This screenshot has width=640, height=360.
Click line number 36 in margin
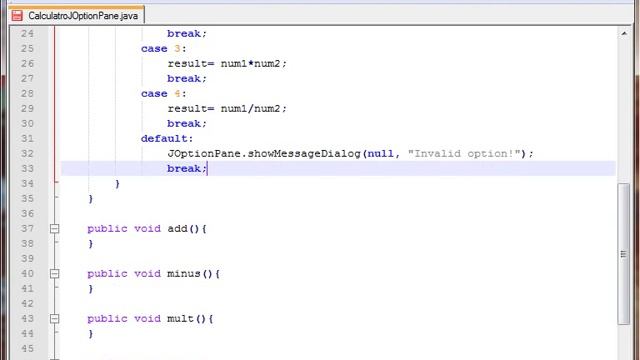[x=27, y=214]
